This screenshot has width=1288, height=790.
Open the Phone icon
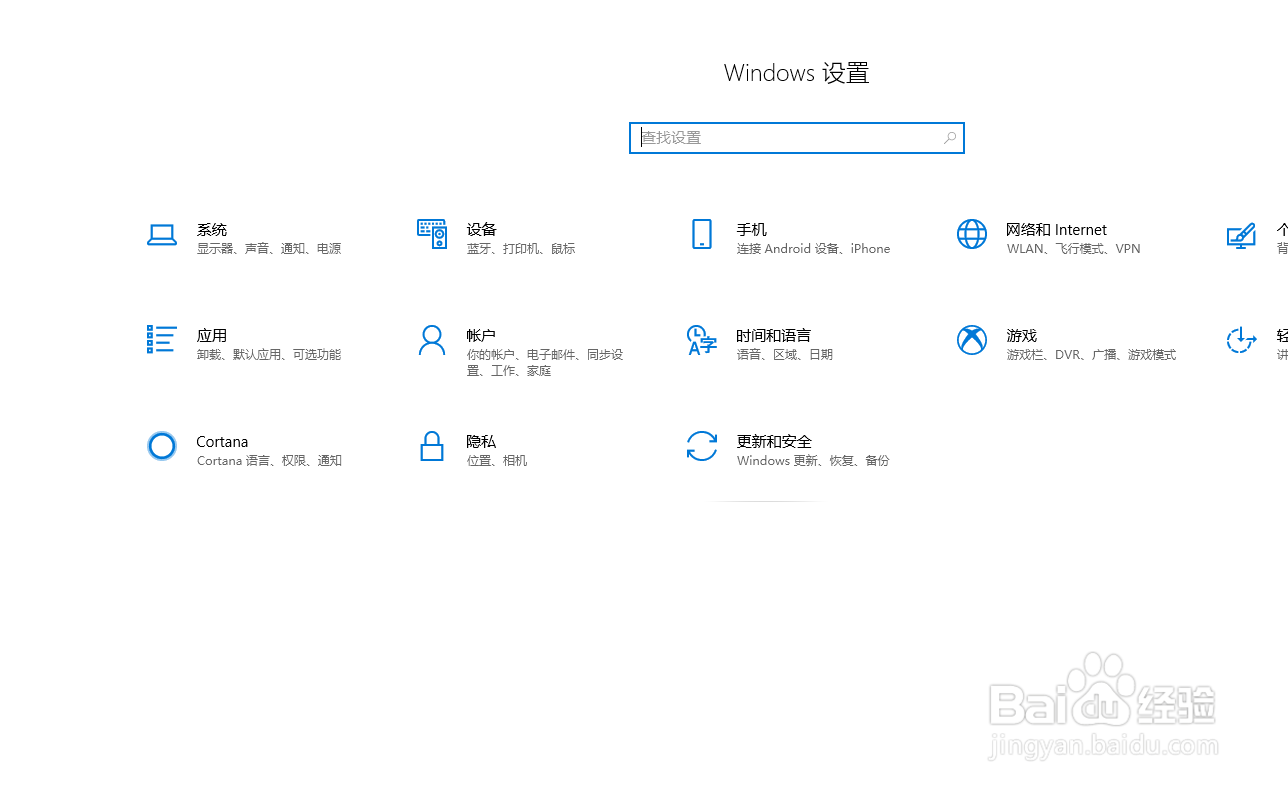(x=702, y=234)
